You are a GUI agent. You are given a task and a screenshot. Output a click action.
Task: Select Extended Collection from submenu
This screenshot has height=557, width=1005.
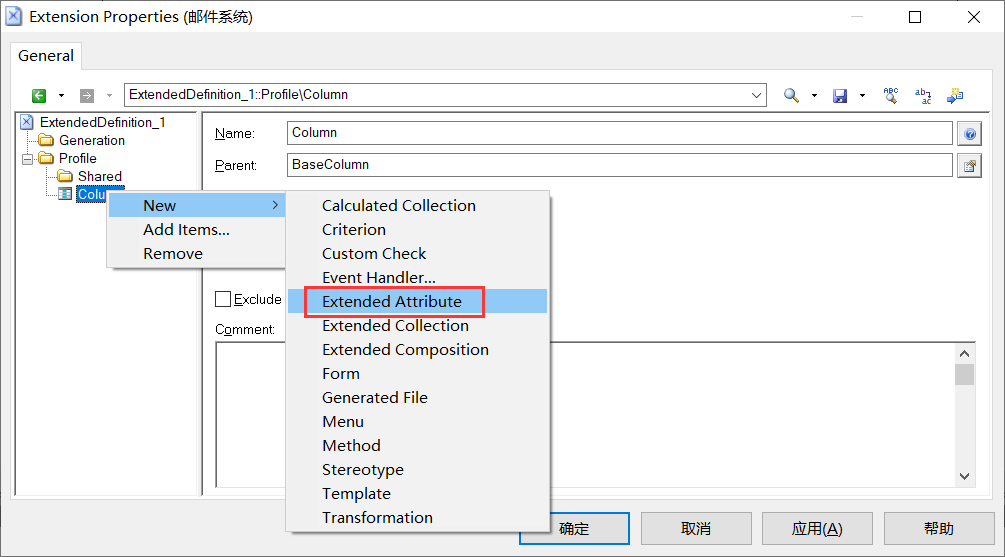click(417, 326)
